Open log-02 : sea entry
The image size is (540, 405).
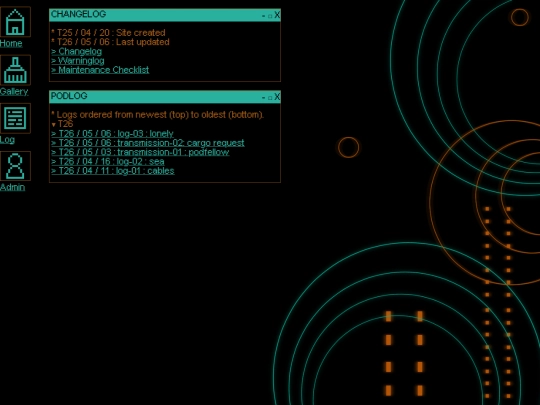coord(108,162)
